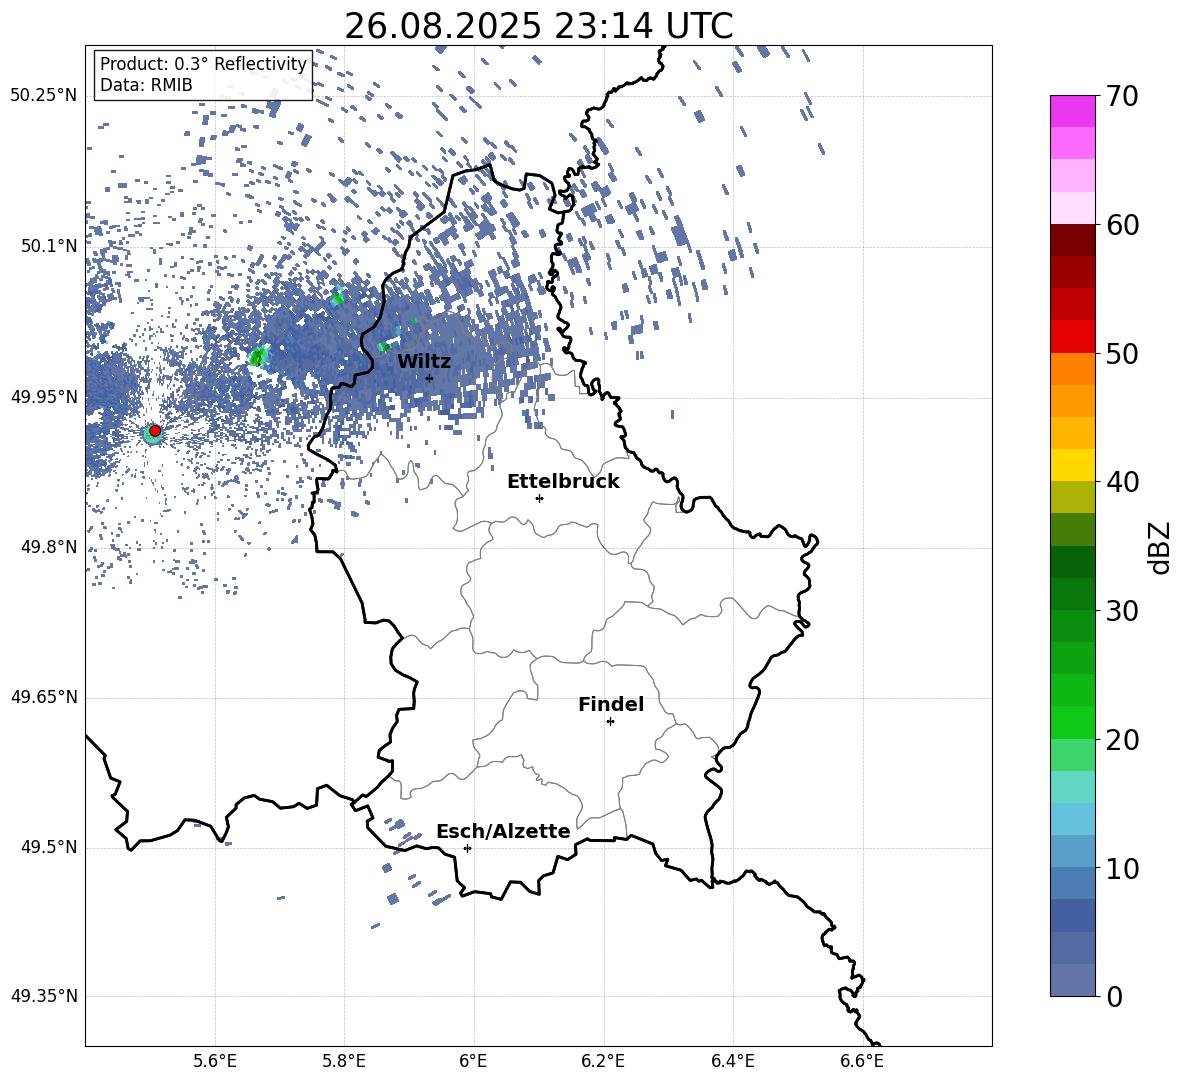The height and width of the screenshot is (1081, 1184).
Task: Click the 30 tick label on colorbar
Action: click(x=1122, y=611)
